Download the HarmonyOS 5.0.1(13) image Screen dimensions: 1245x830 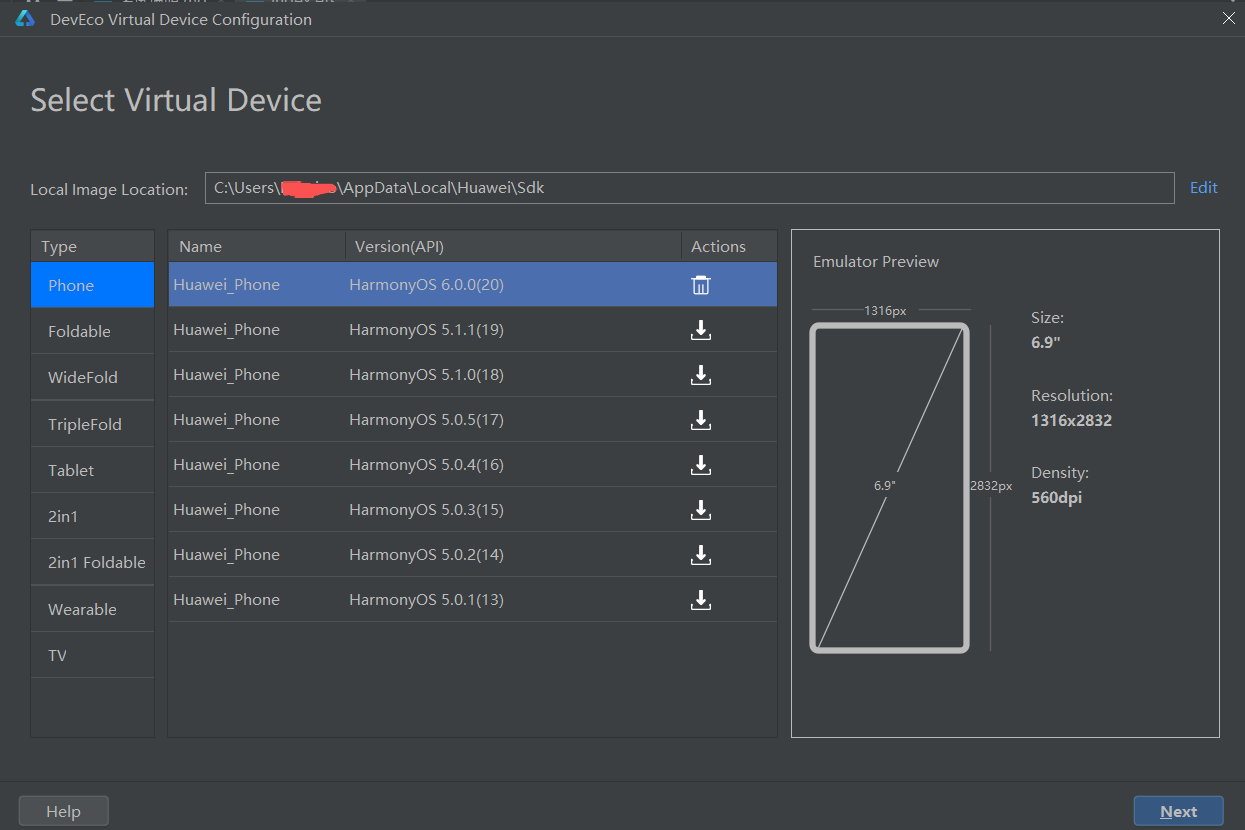[x=701, y=600]
